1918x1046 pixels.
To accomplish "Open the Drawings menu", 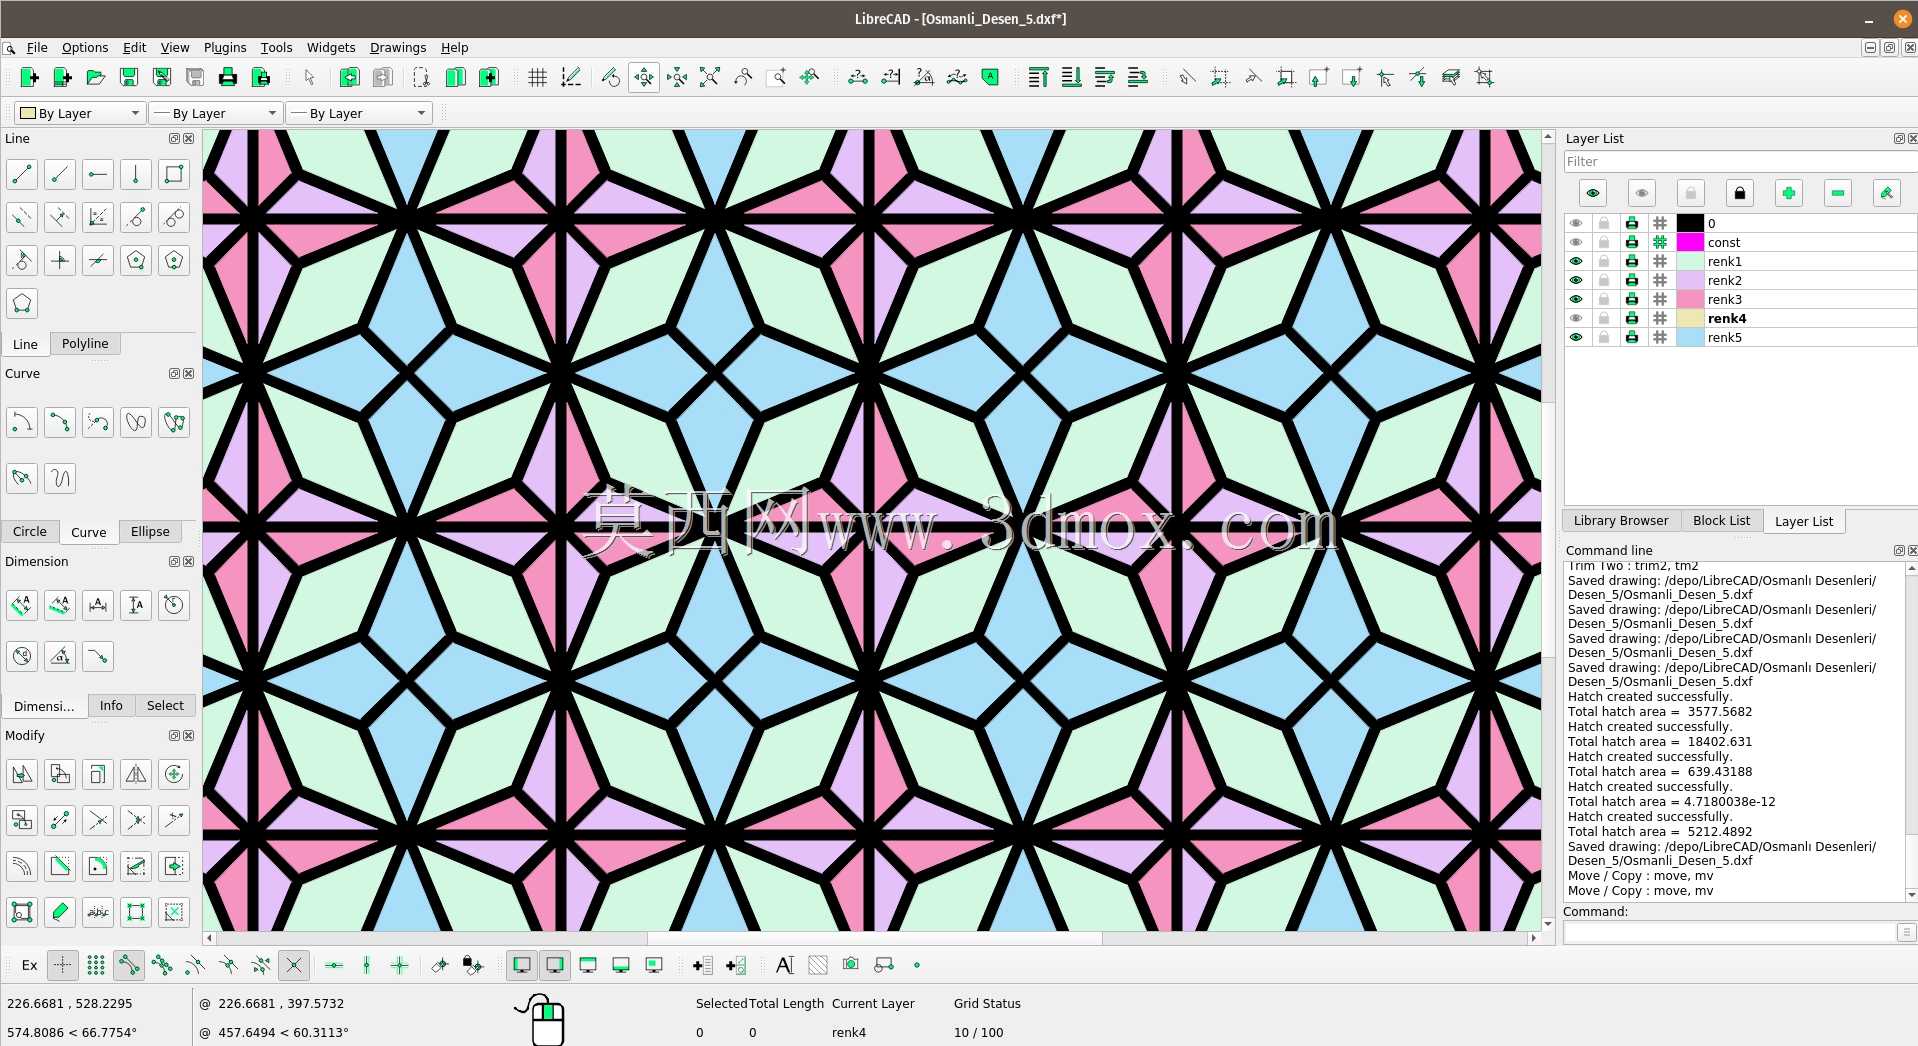I will pyautogui.click(x=398, y=47).
